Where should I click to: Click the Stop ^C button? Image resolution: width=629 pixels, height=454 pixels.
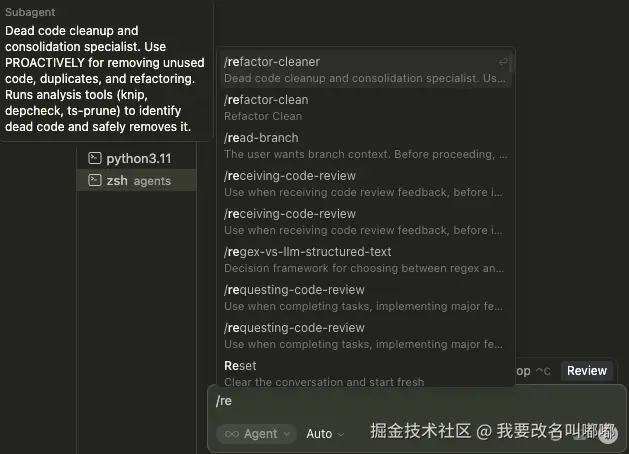pos(532,371)
